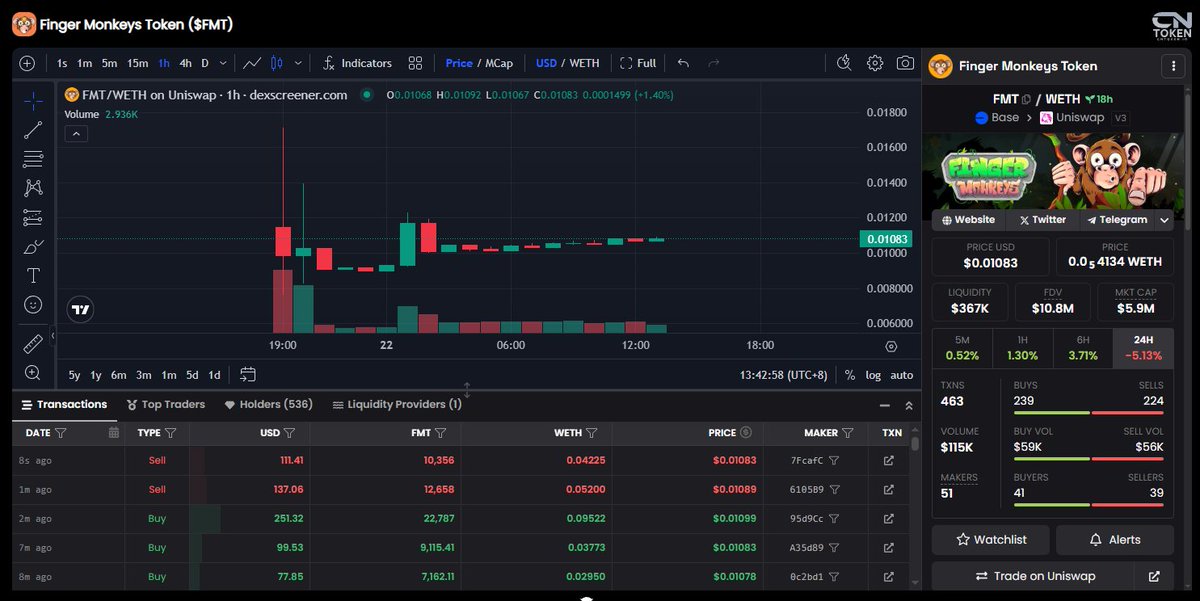This screenshot has height=601, width=1200.
Task: Open the token Telegram link
Action: pos(1117,220)
